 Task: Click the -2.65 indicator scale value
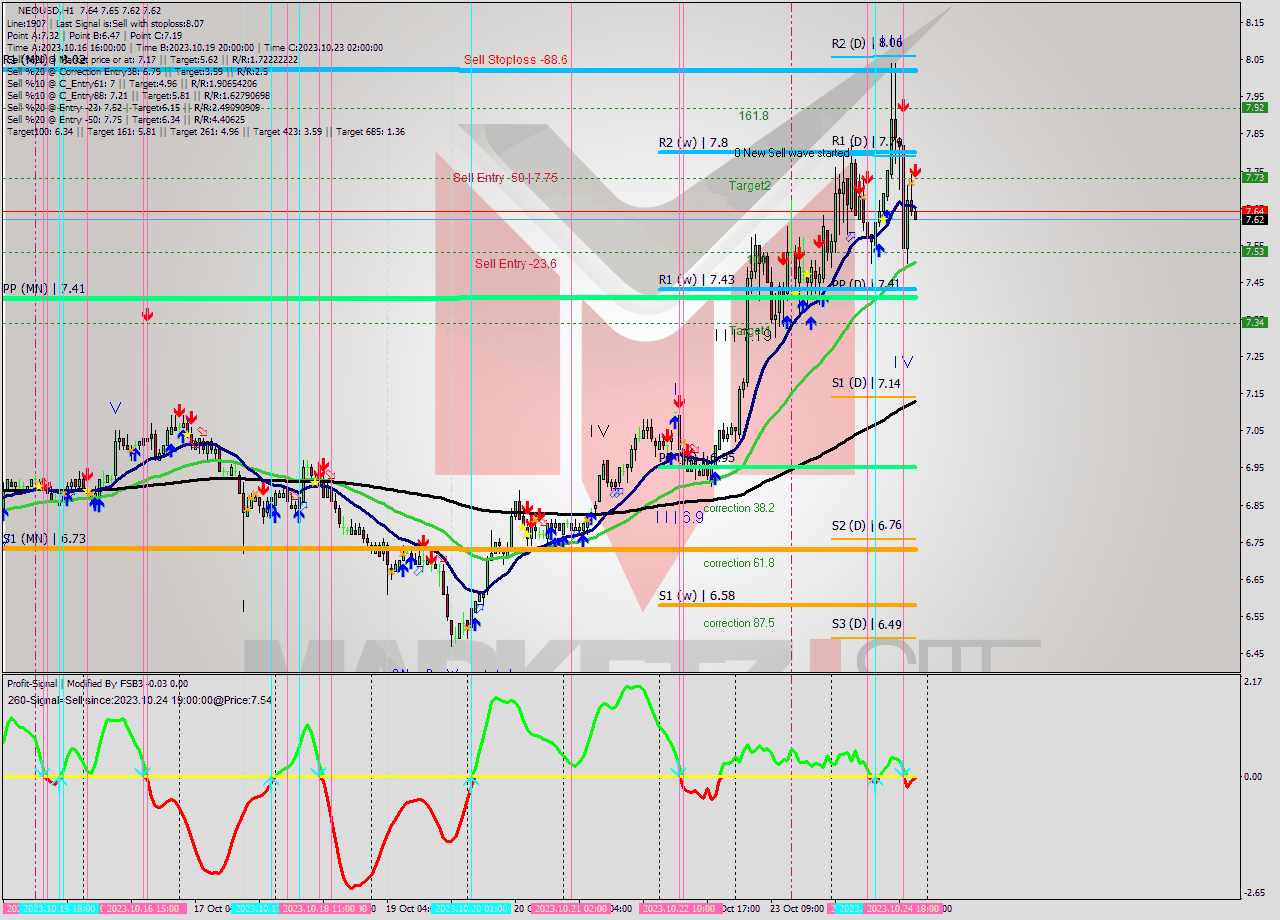click(x=1255, y=893)
